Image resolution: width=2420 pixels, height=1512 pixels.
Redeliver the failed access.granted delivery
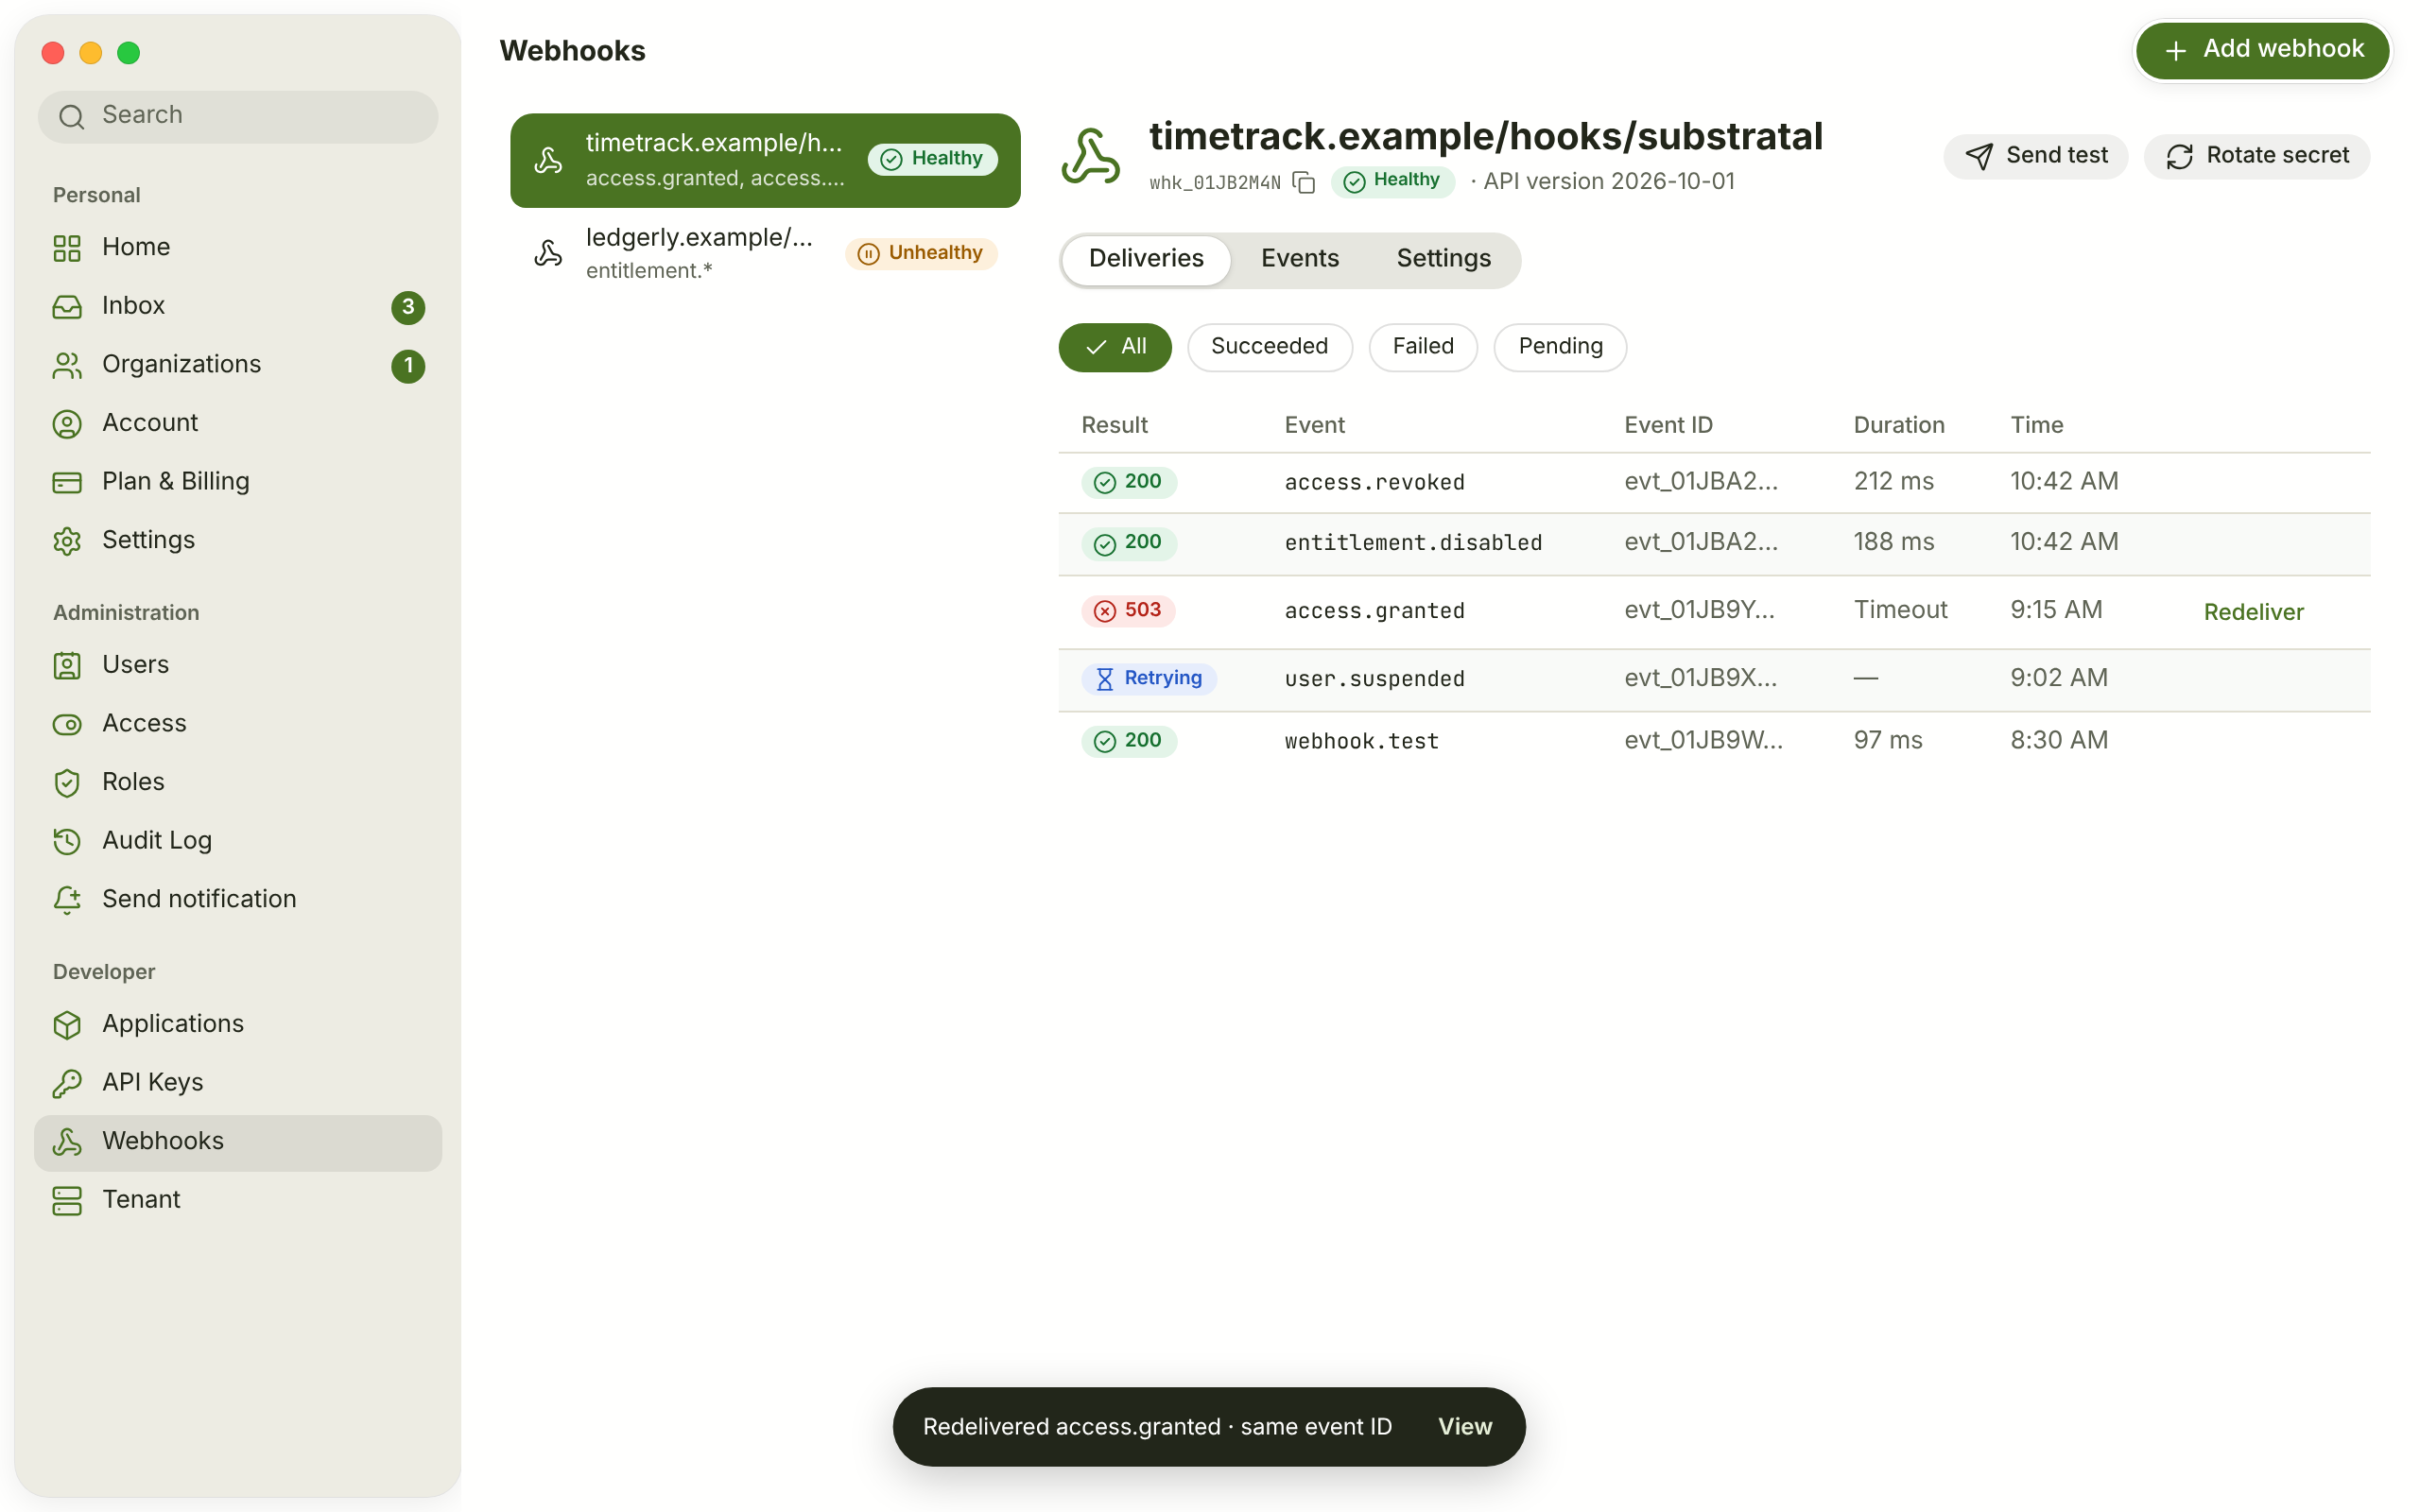tap(2253, 612)
